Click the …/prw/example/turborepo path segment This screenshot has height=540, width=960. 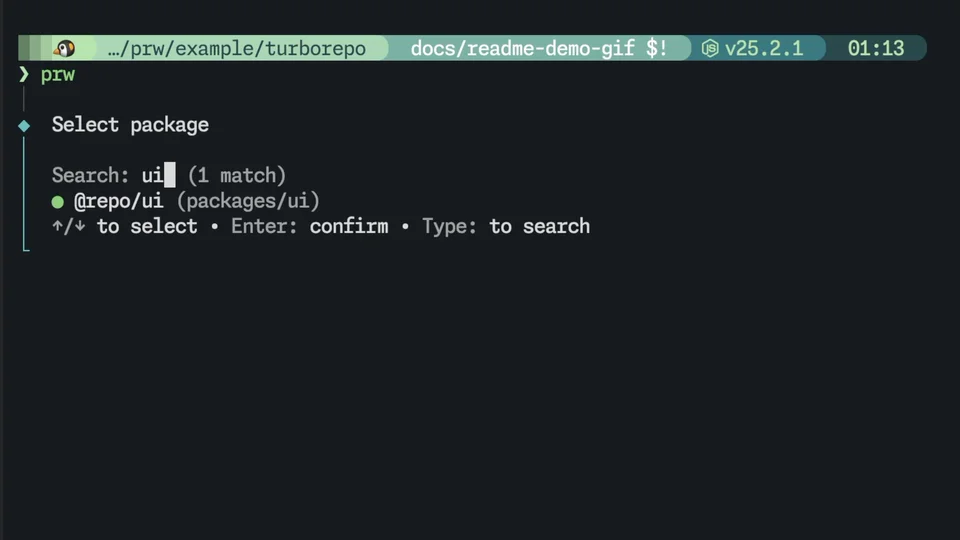pyautogui.click(x=236, y=48)
